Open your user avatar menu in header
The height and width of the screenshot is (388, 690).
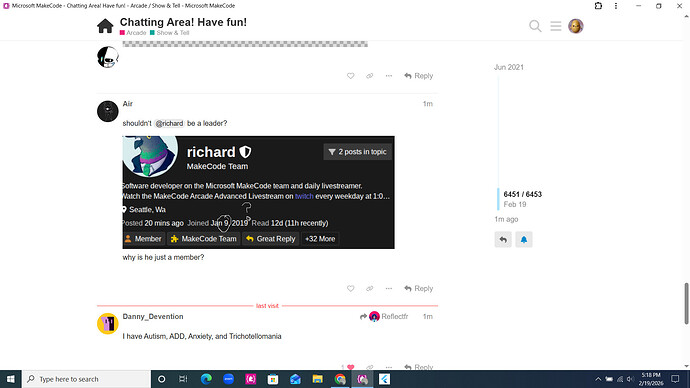coord(576,26)
